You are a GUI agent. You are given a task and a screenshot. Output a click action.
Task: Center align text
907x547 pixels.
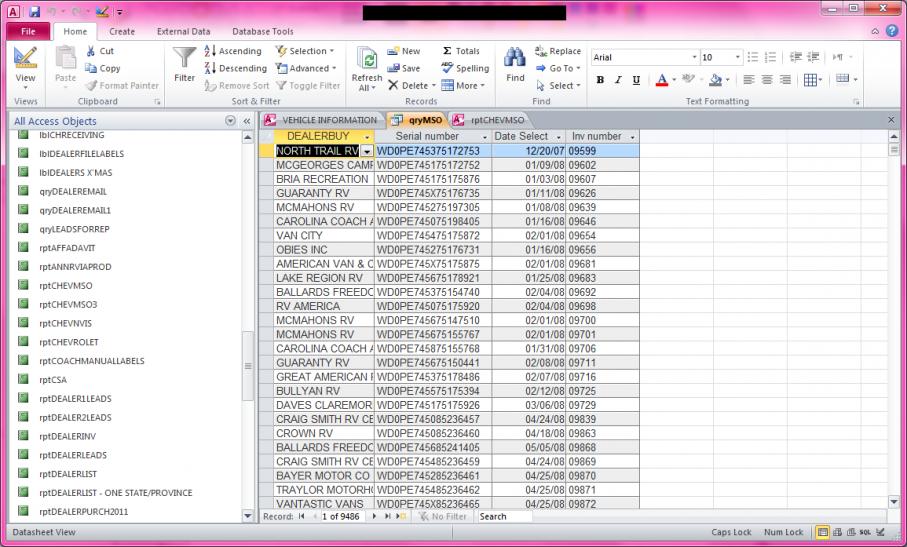(x=767, y=80)
